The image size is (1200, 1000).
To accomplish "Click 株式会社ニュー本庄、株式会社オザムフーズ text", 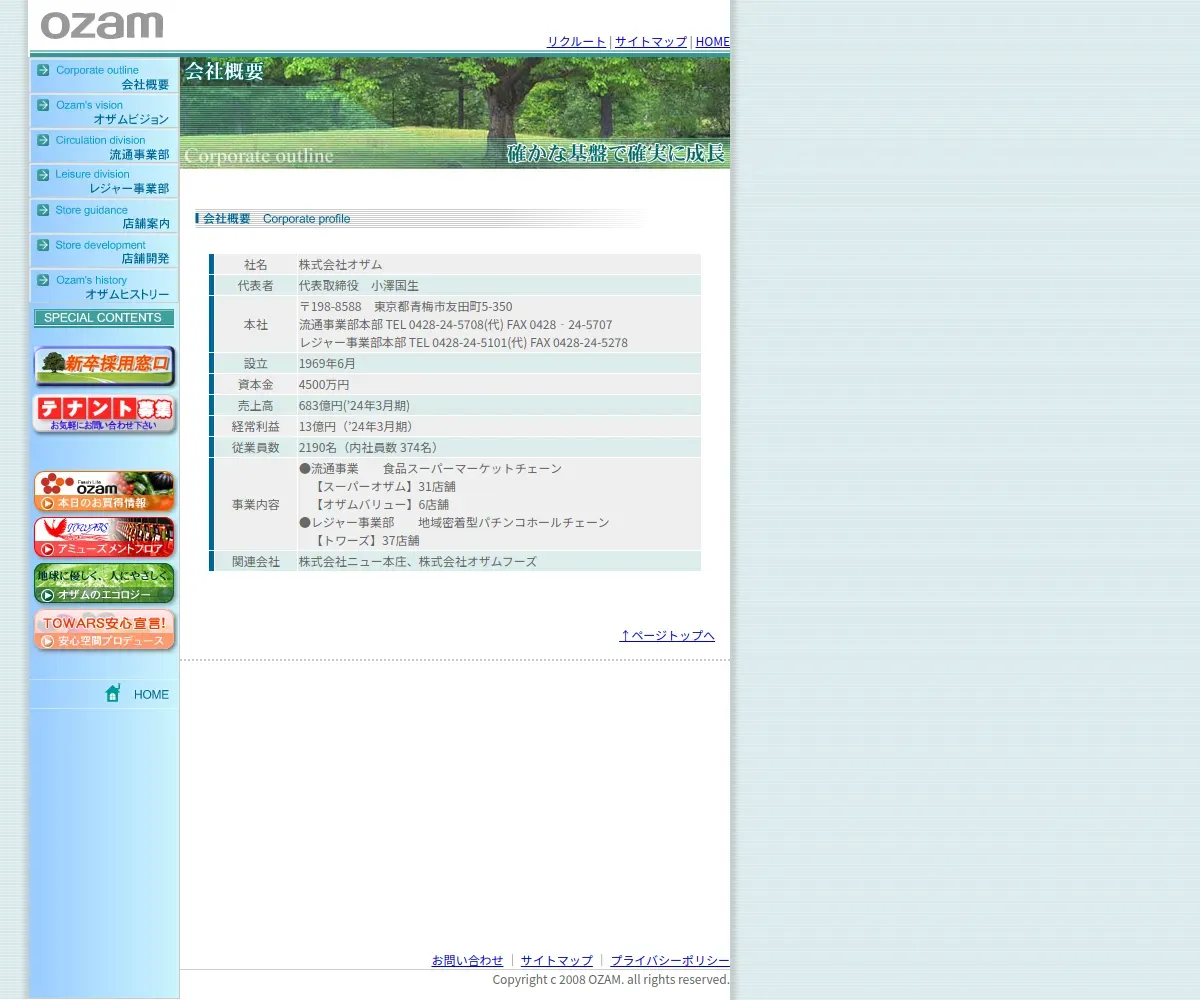I will 417,562.
